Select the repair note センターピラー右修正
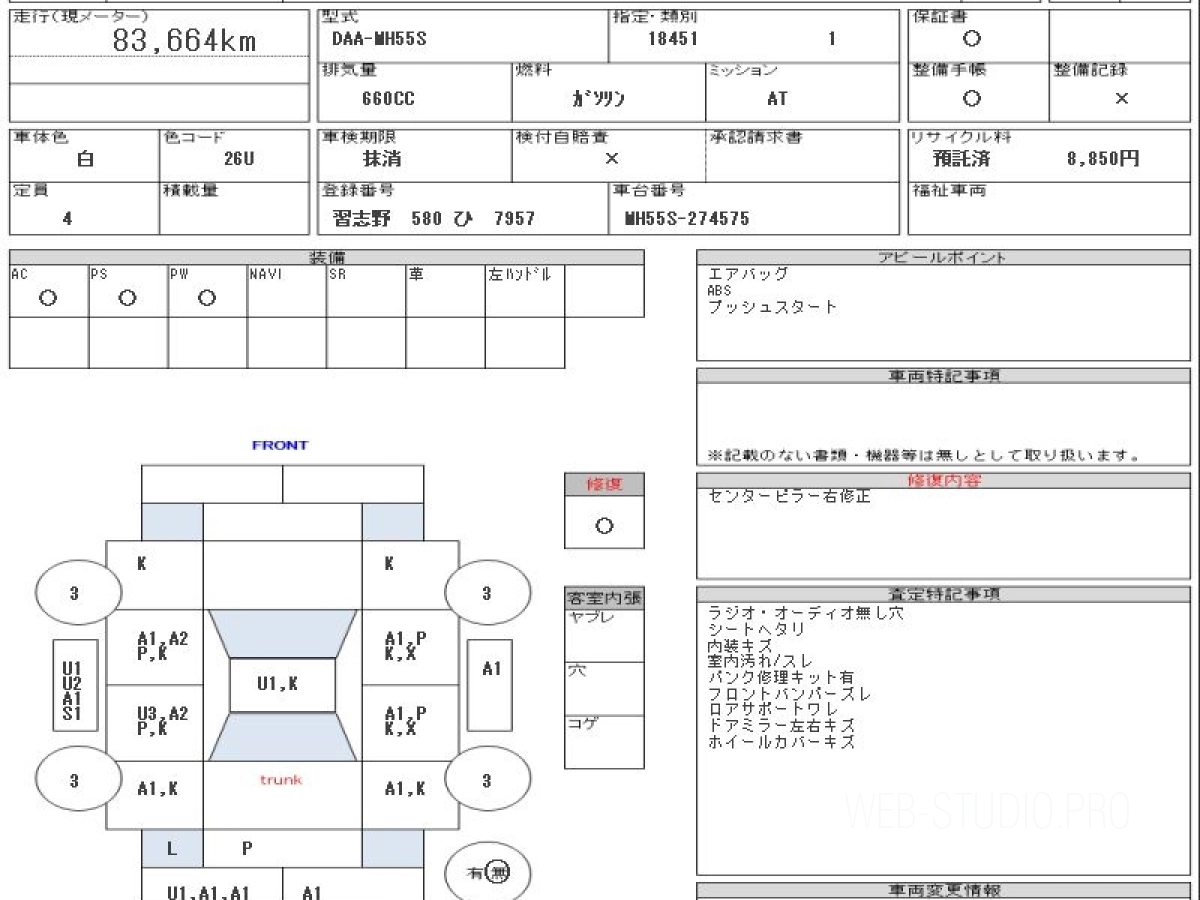The image size is (1200, 900). click(x=790, y=496)
